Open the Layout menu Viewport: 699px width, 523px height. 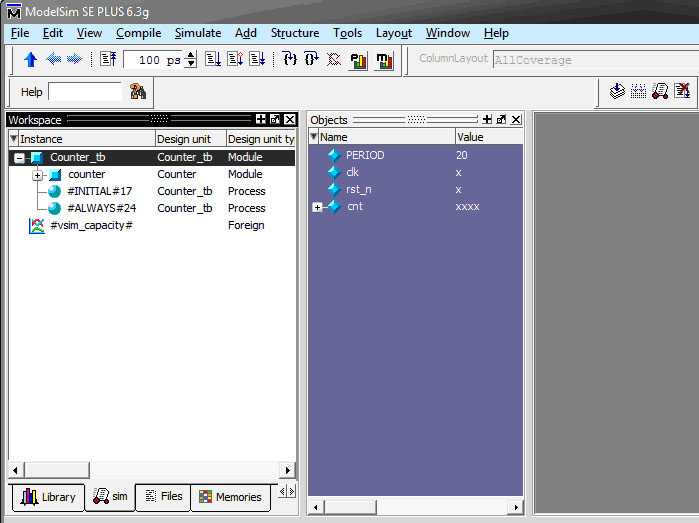coord(394,33)
